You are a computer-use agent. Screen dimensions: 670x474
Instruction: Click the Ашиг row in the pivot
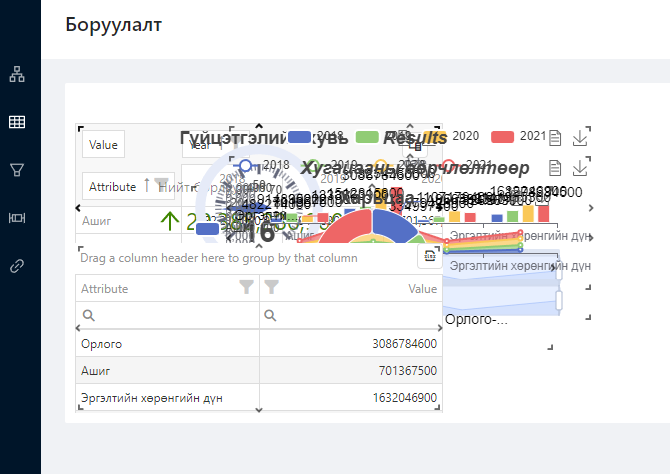[97, 221]
